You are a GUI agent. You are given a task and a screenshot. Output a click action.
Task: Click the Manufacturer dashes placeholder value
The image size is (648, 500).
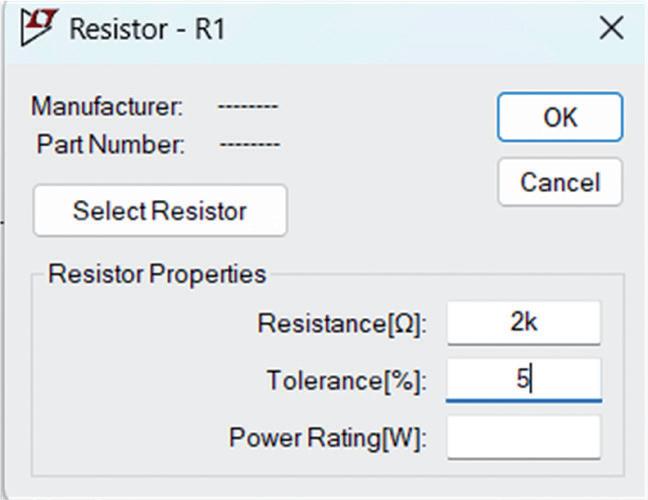click(x=248, y=106)
